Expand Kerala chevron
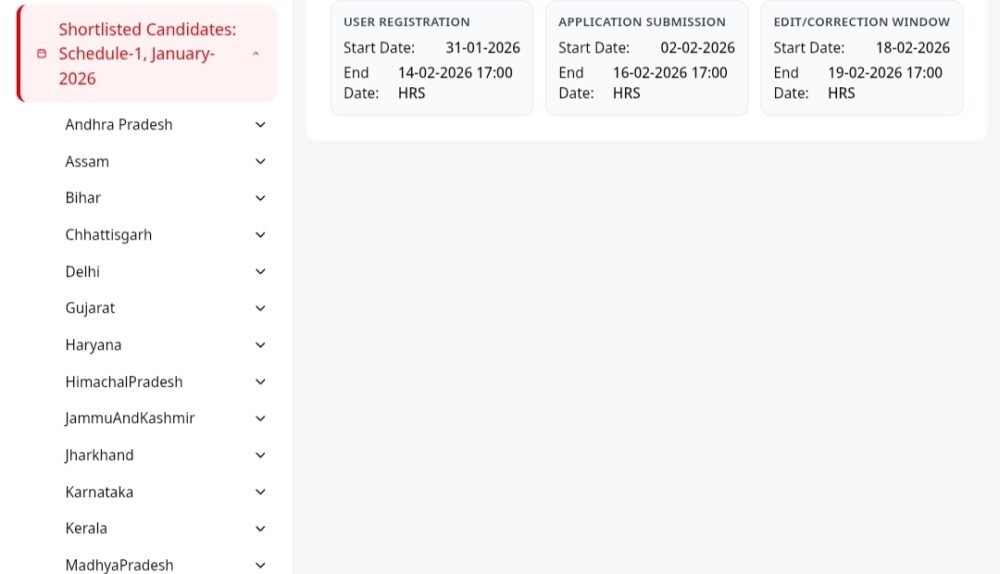Viewport: 1000px width, 574px height. (x=260, y=529)
